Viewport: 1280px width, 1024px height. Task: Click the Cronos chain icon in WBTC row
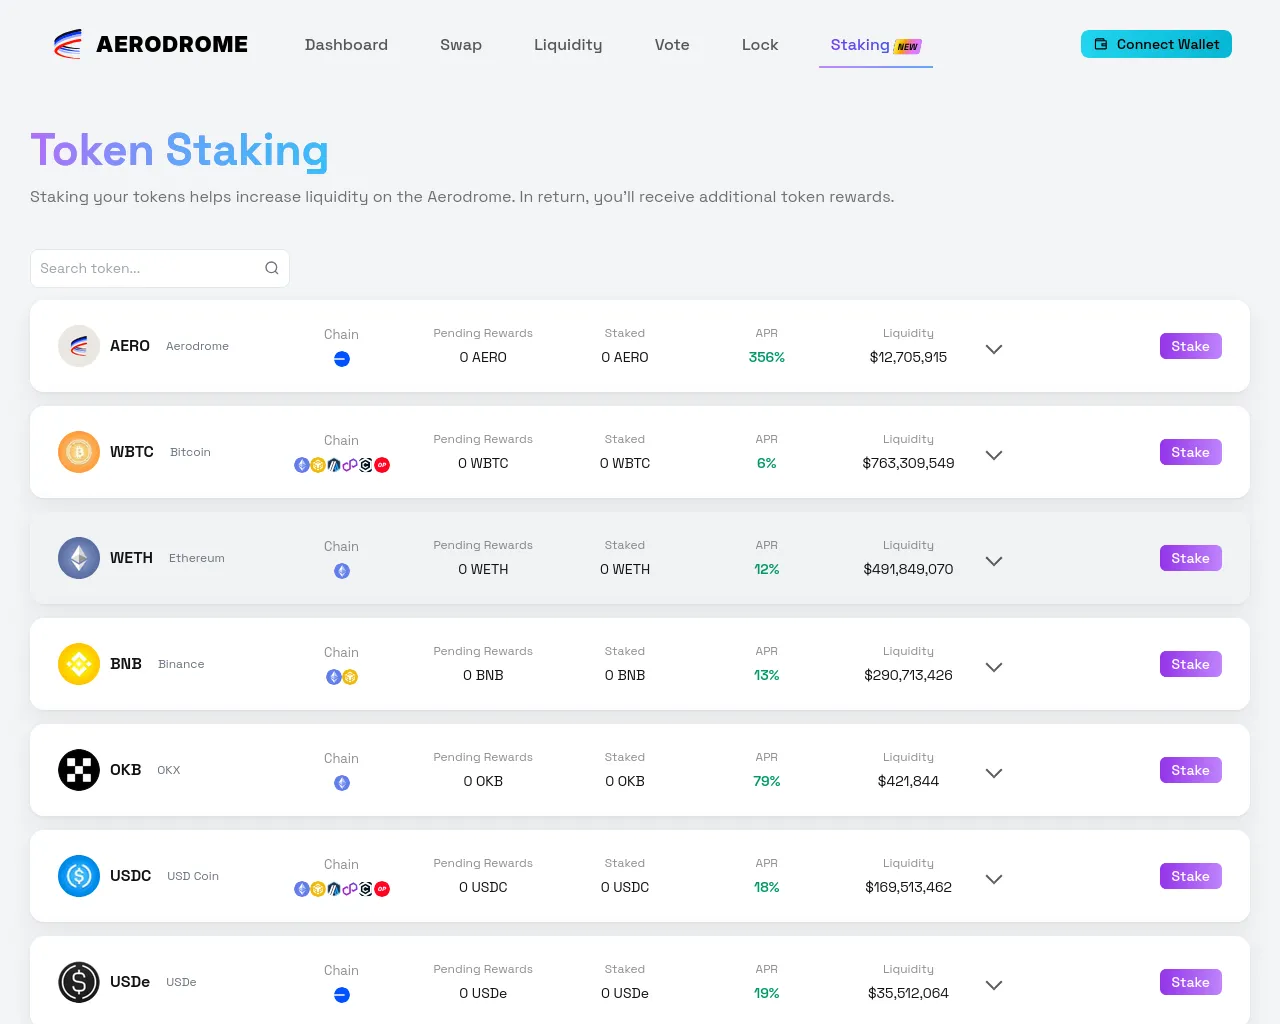click(x=366, y=465)
